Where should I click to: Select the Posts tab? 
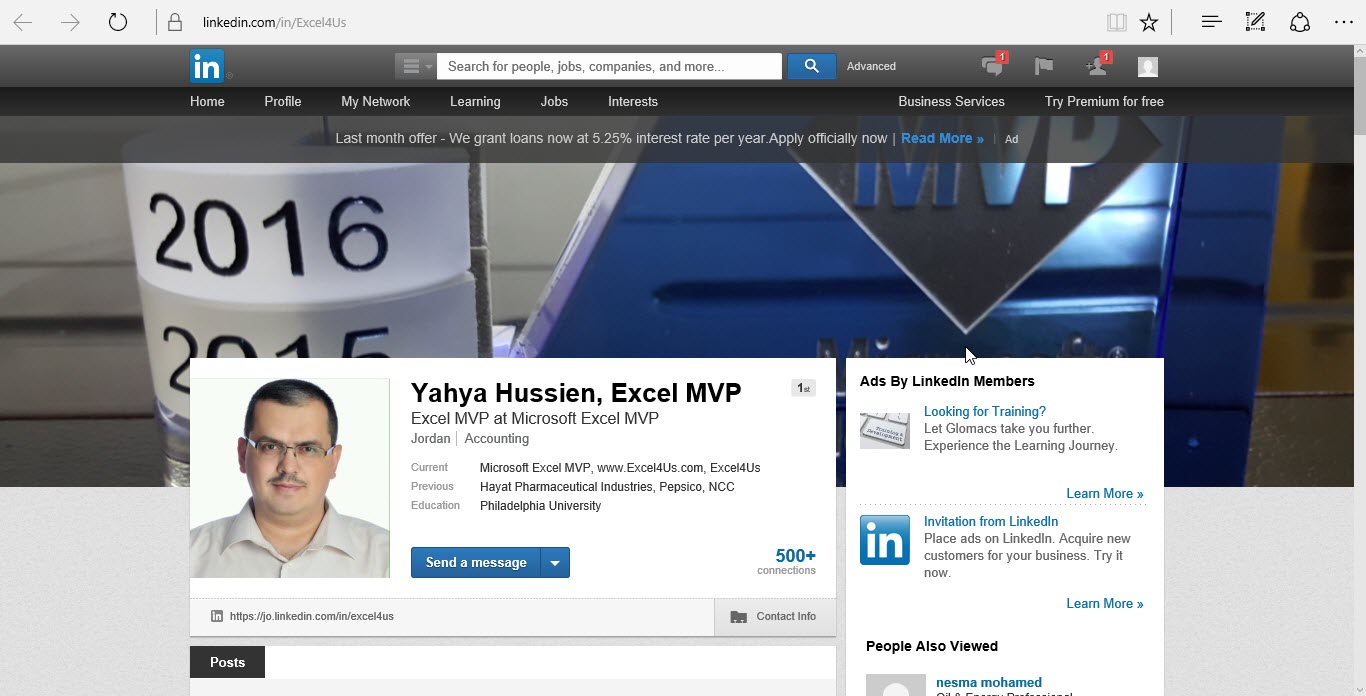click(227, 662)
